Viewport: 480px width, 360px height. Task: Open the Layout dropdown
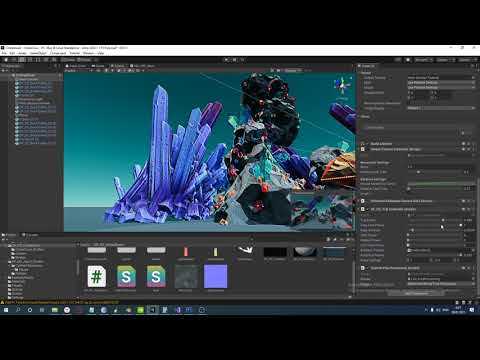click(467, 60)
